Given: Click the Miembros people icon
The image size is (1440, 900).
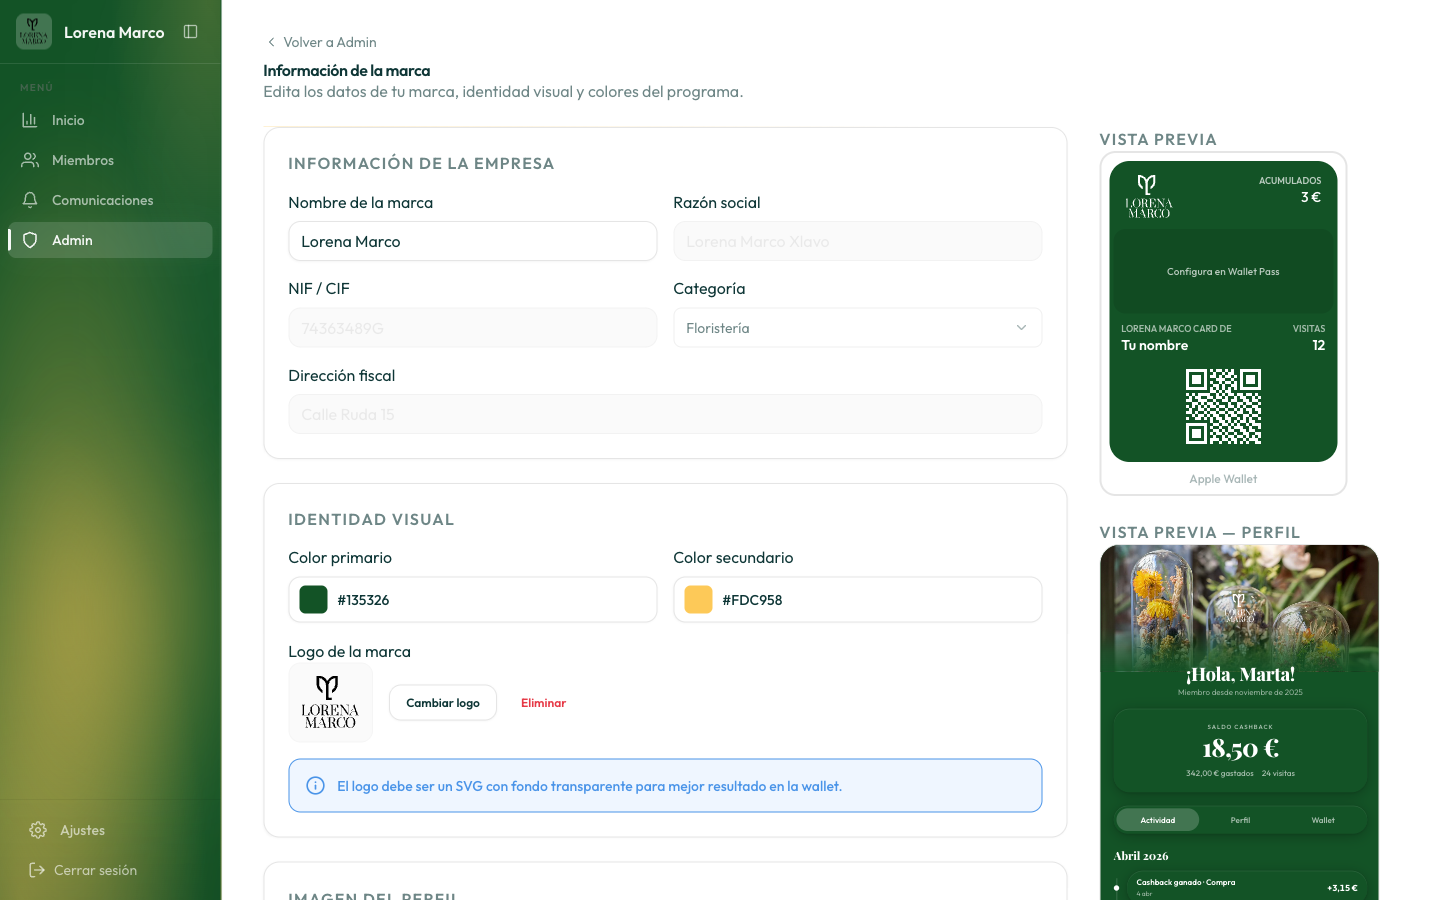Looking at the screenshot, I should coord(30,160).
